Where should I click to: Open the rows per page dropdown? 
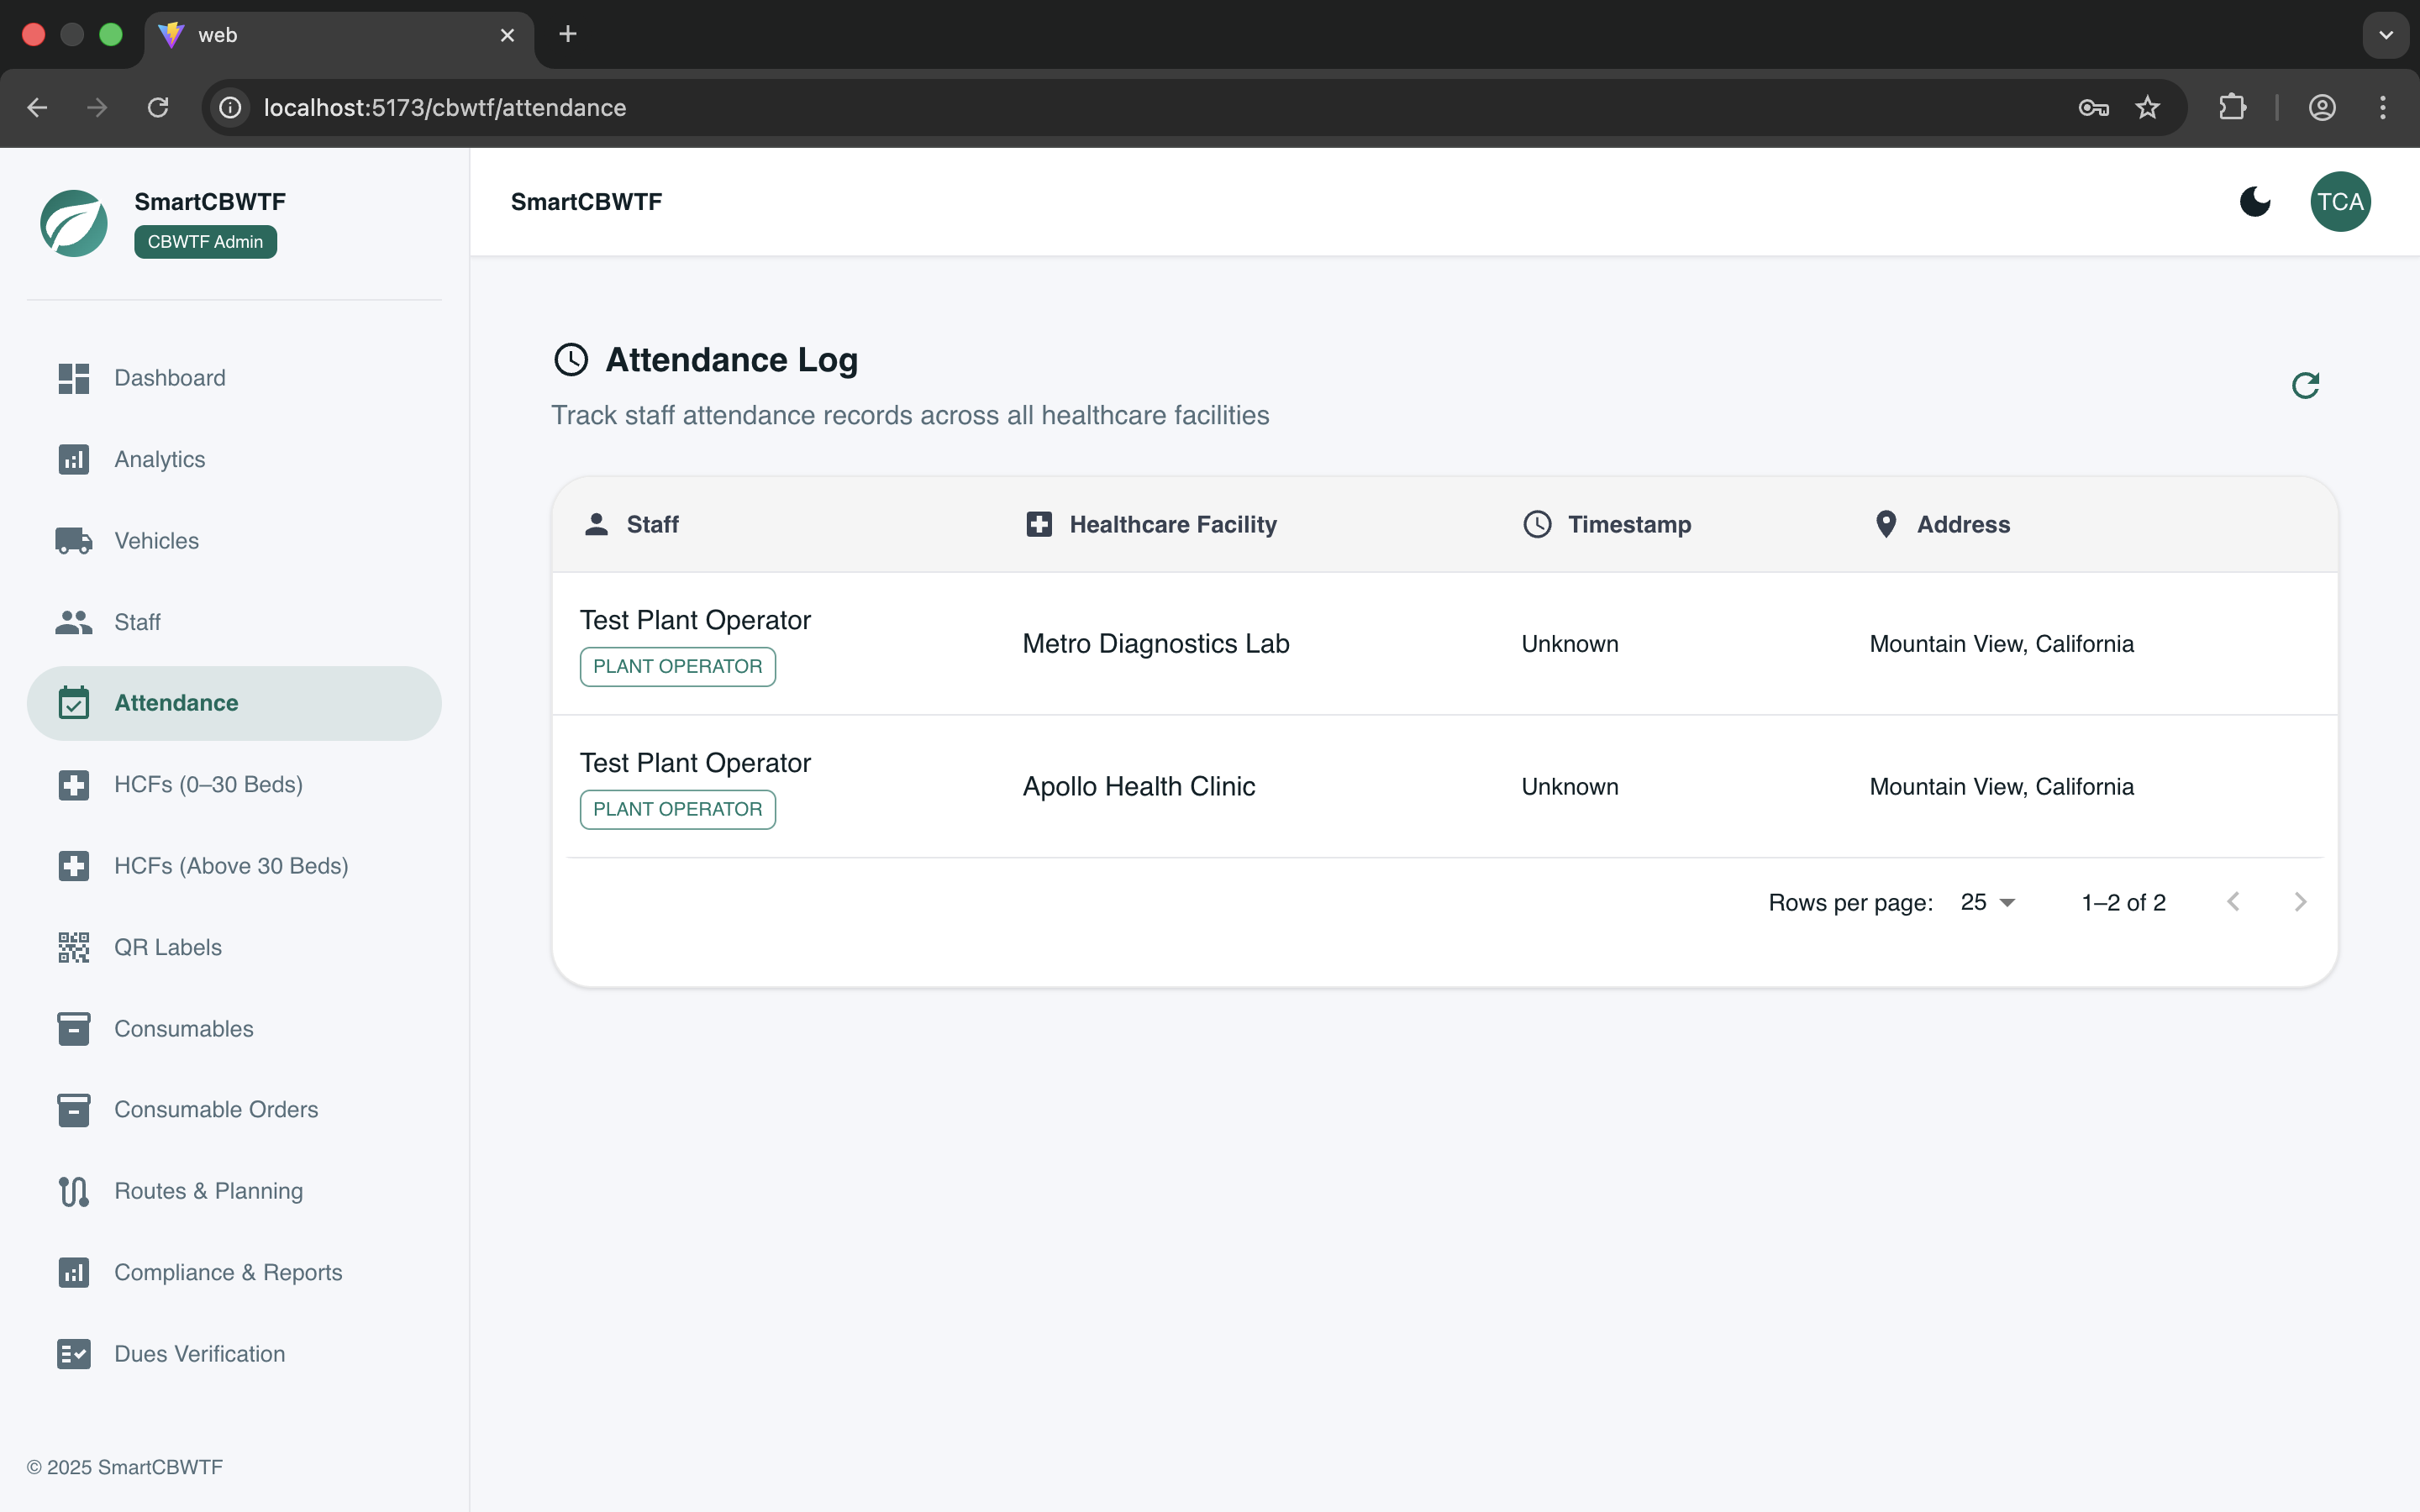[1986, 902]
